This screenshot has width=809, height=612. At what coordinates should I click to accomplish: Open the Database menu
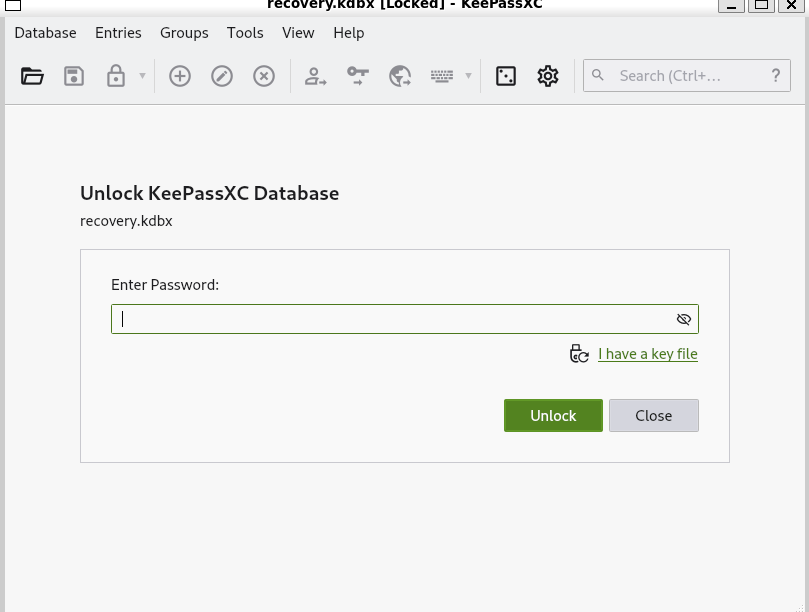45,33
